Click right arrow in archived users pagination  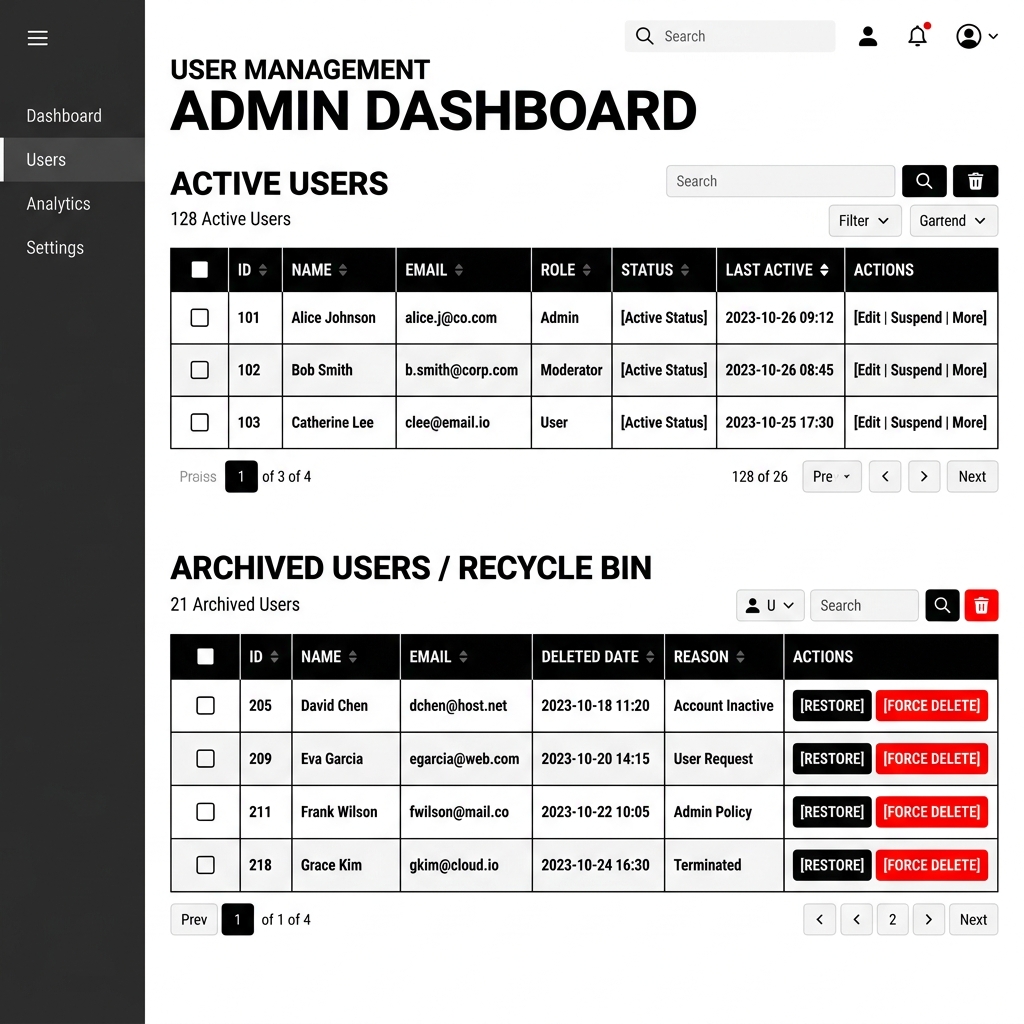tap(928, 920)
